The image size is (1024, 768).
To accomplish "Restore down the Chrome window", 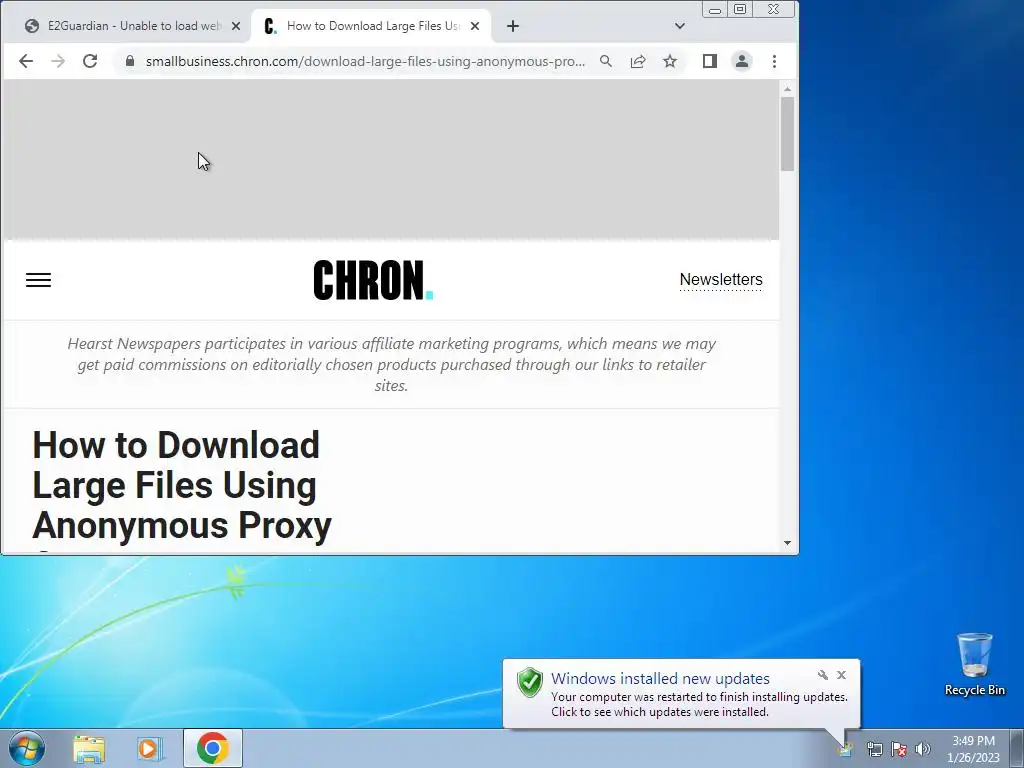I will 740,9.
